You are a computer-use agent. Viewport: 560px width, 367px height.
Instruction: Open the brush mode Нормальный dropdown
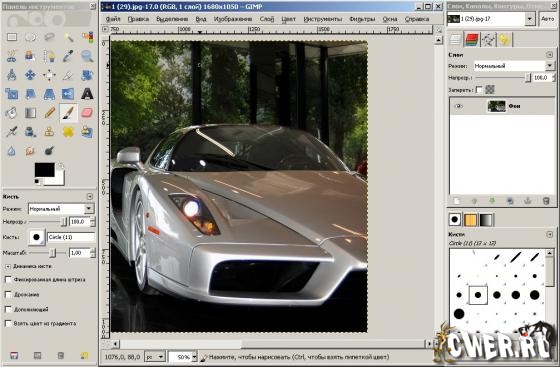coord(61,208)
